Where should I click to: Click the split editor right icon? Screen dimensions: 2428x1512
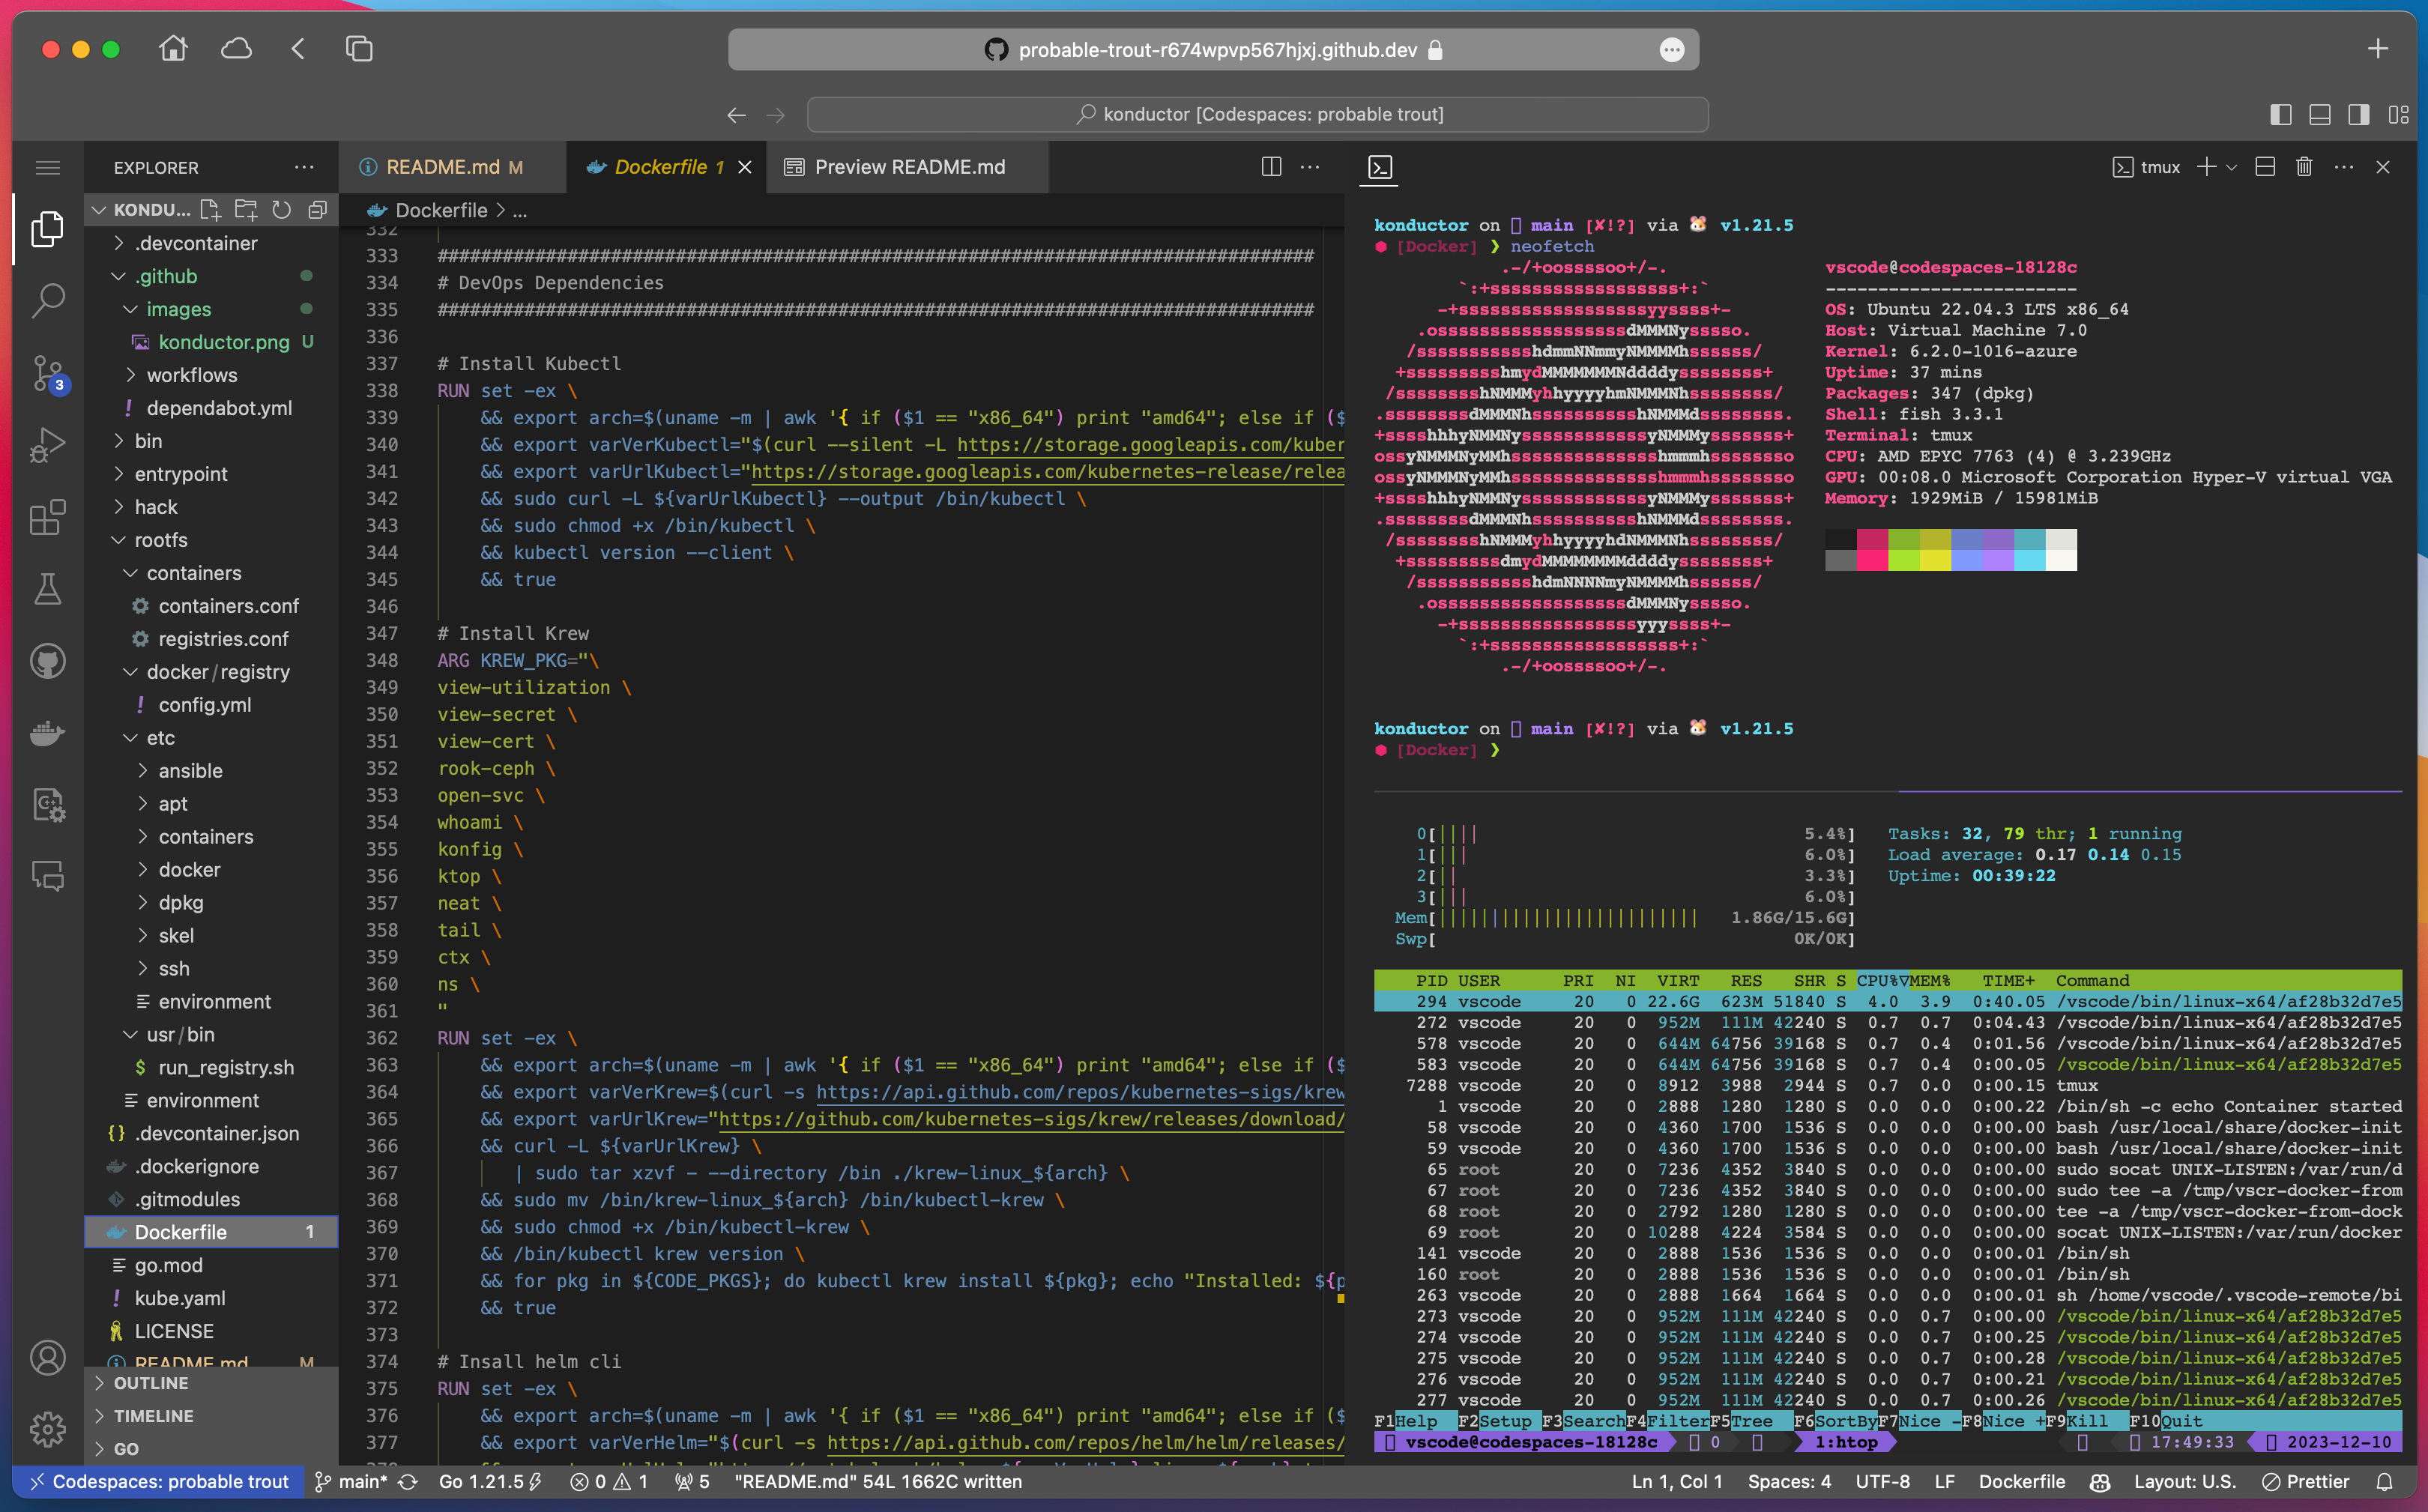coord(1270,167)
